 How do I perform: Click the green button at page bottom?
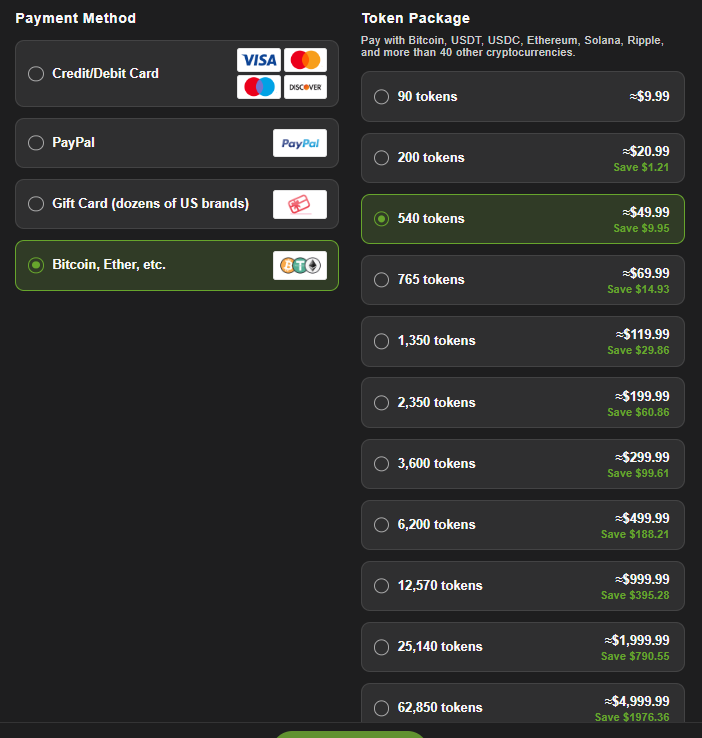[x=350, y=734]
